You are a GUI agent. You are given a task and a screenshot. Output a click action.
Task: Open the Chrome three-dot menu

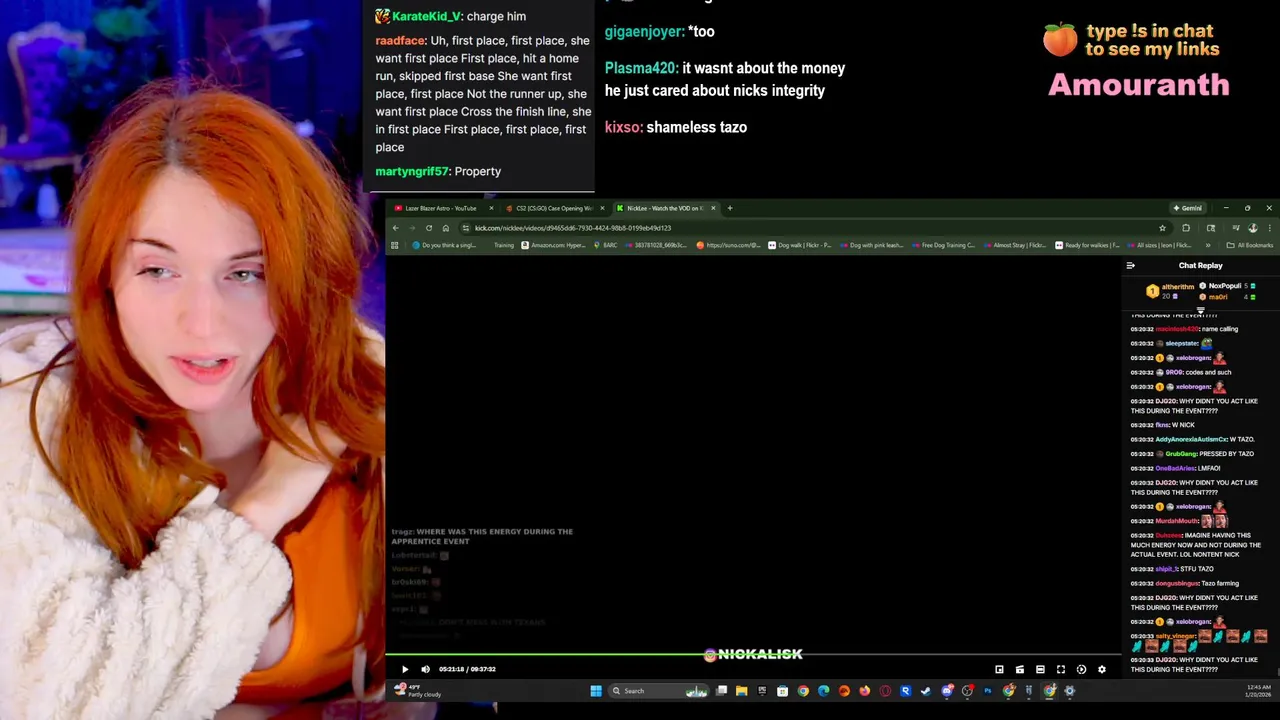1269,228
